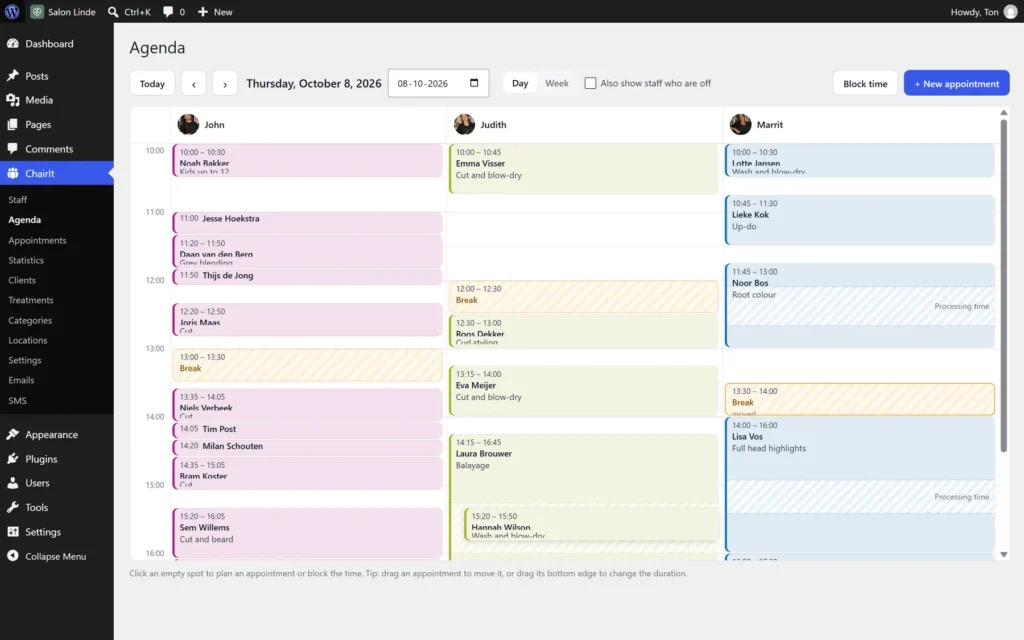
Task: Click the date input field 08-10-2026
Action: click(438, 83)
